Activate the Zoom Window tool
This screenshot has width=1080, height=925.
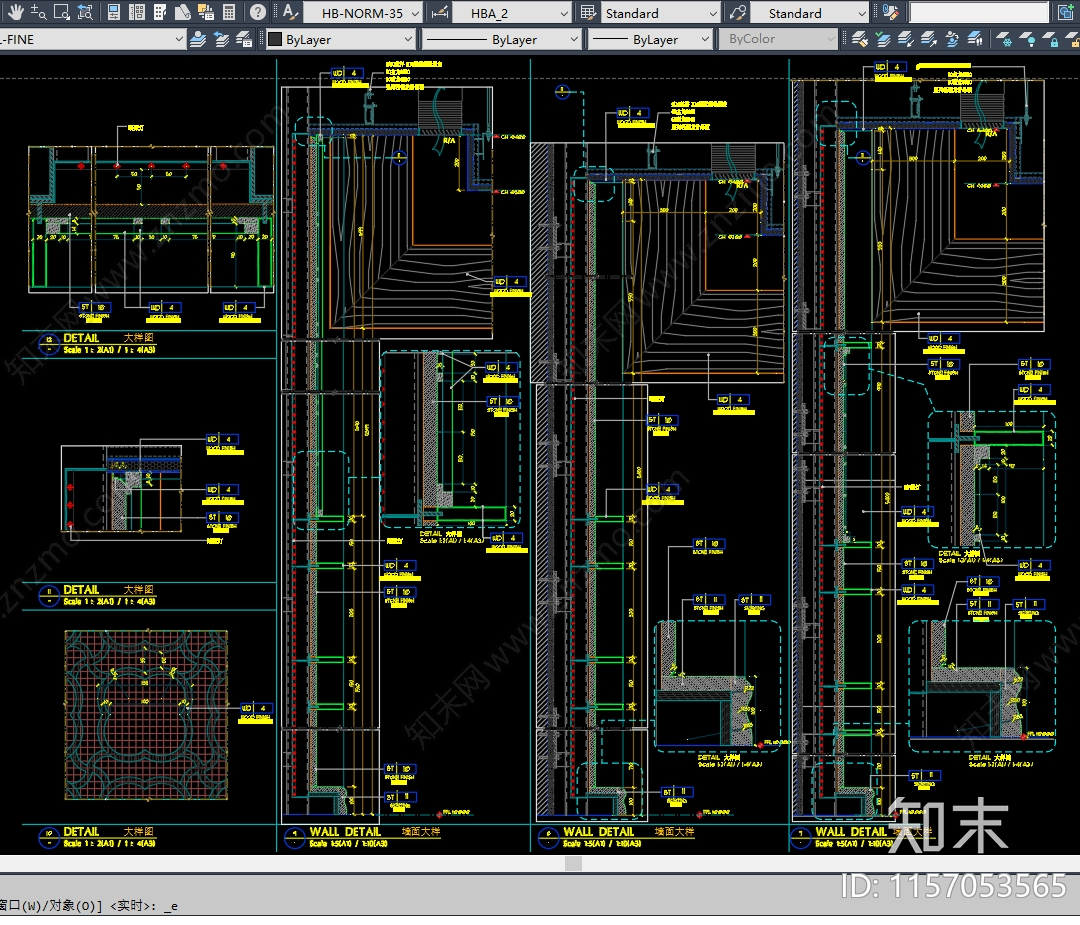(x=62, y=13)
